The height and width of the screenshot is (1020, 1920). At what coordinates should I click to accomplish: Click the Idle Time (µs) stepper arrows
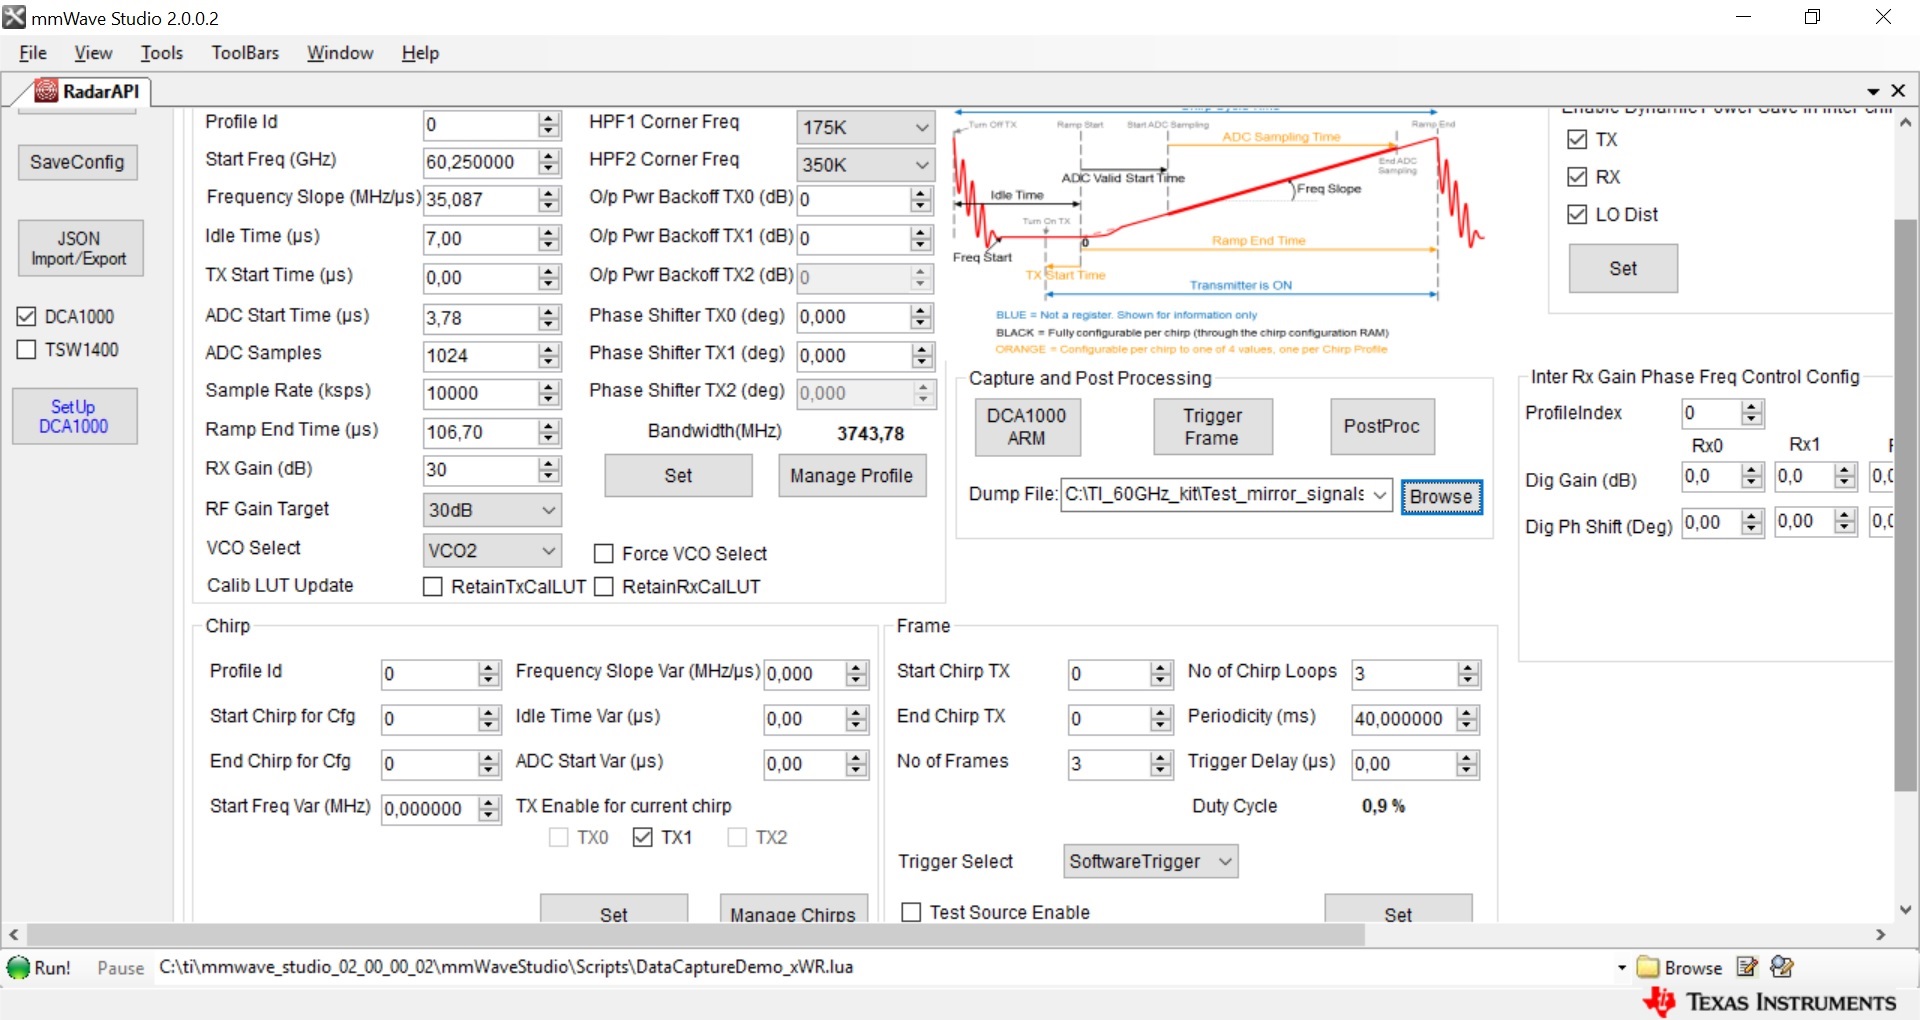[549, 239]
